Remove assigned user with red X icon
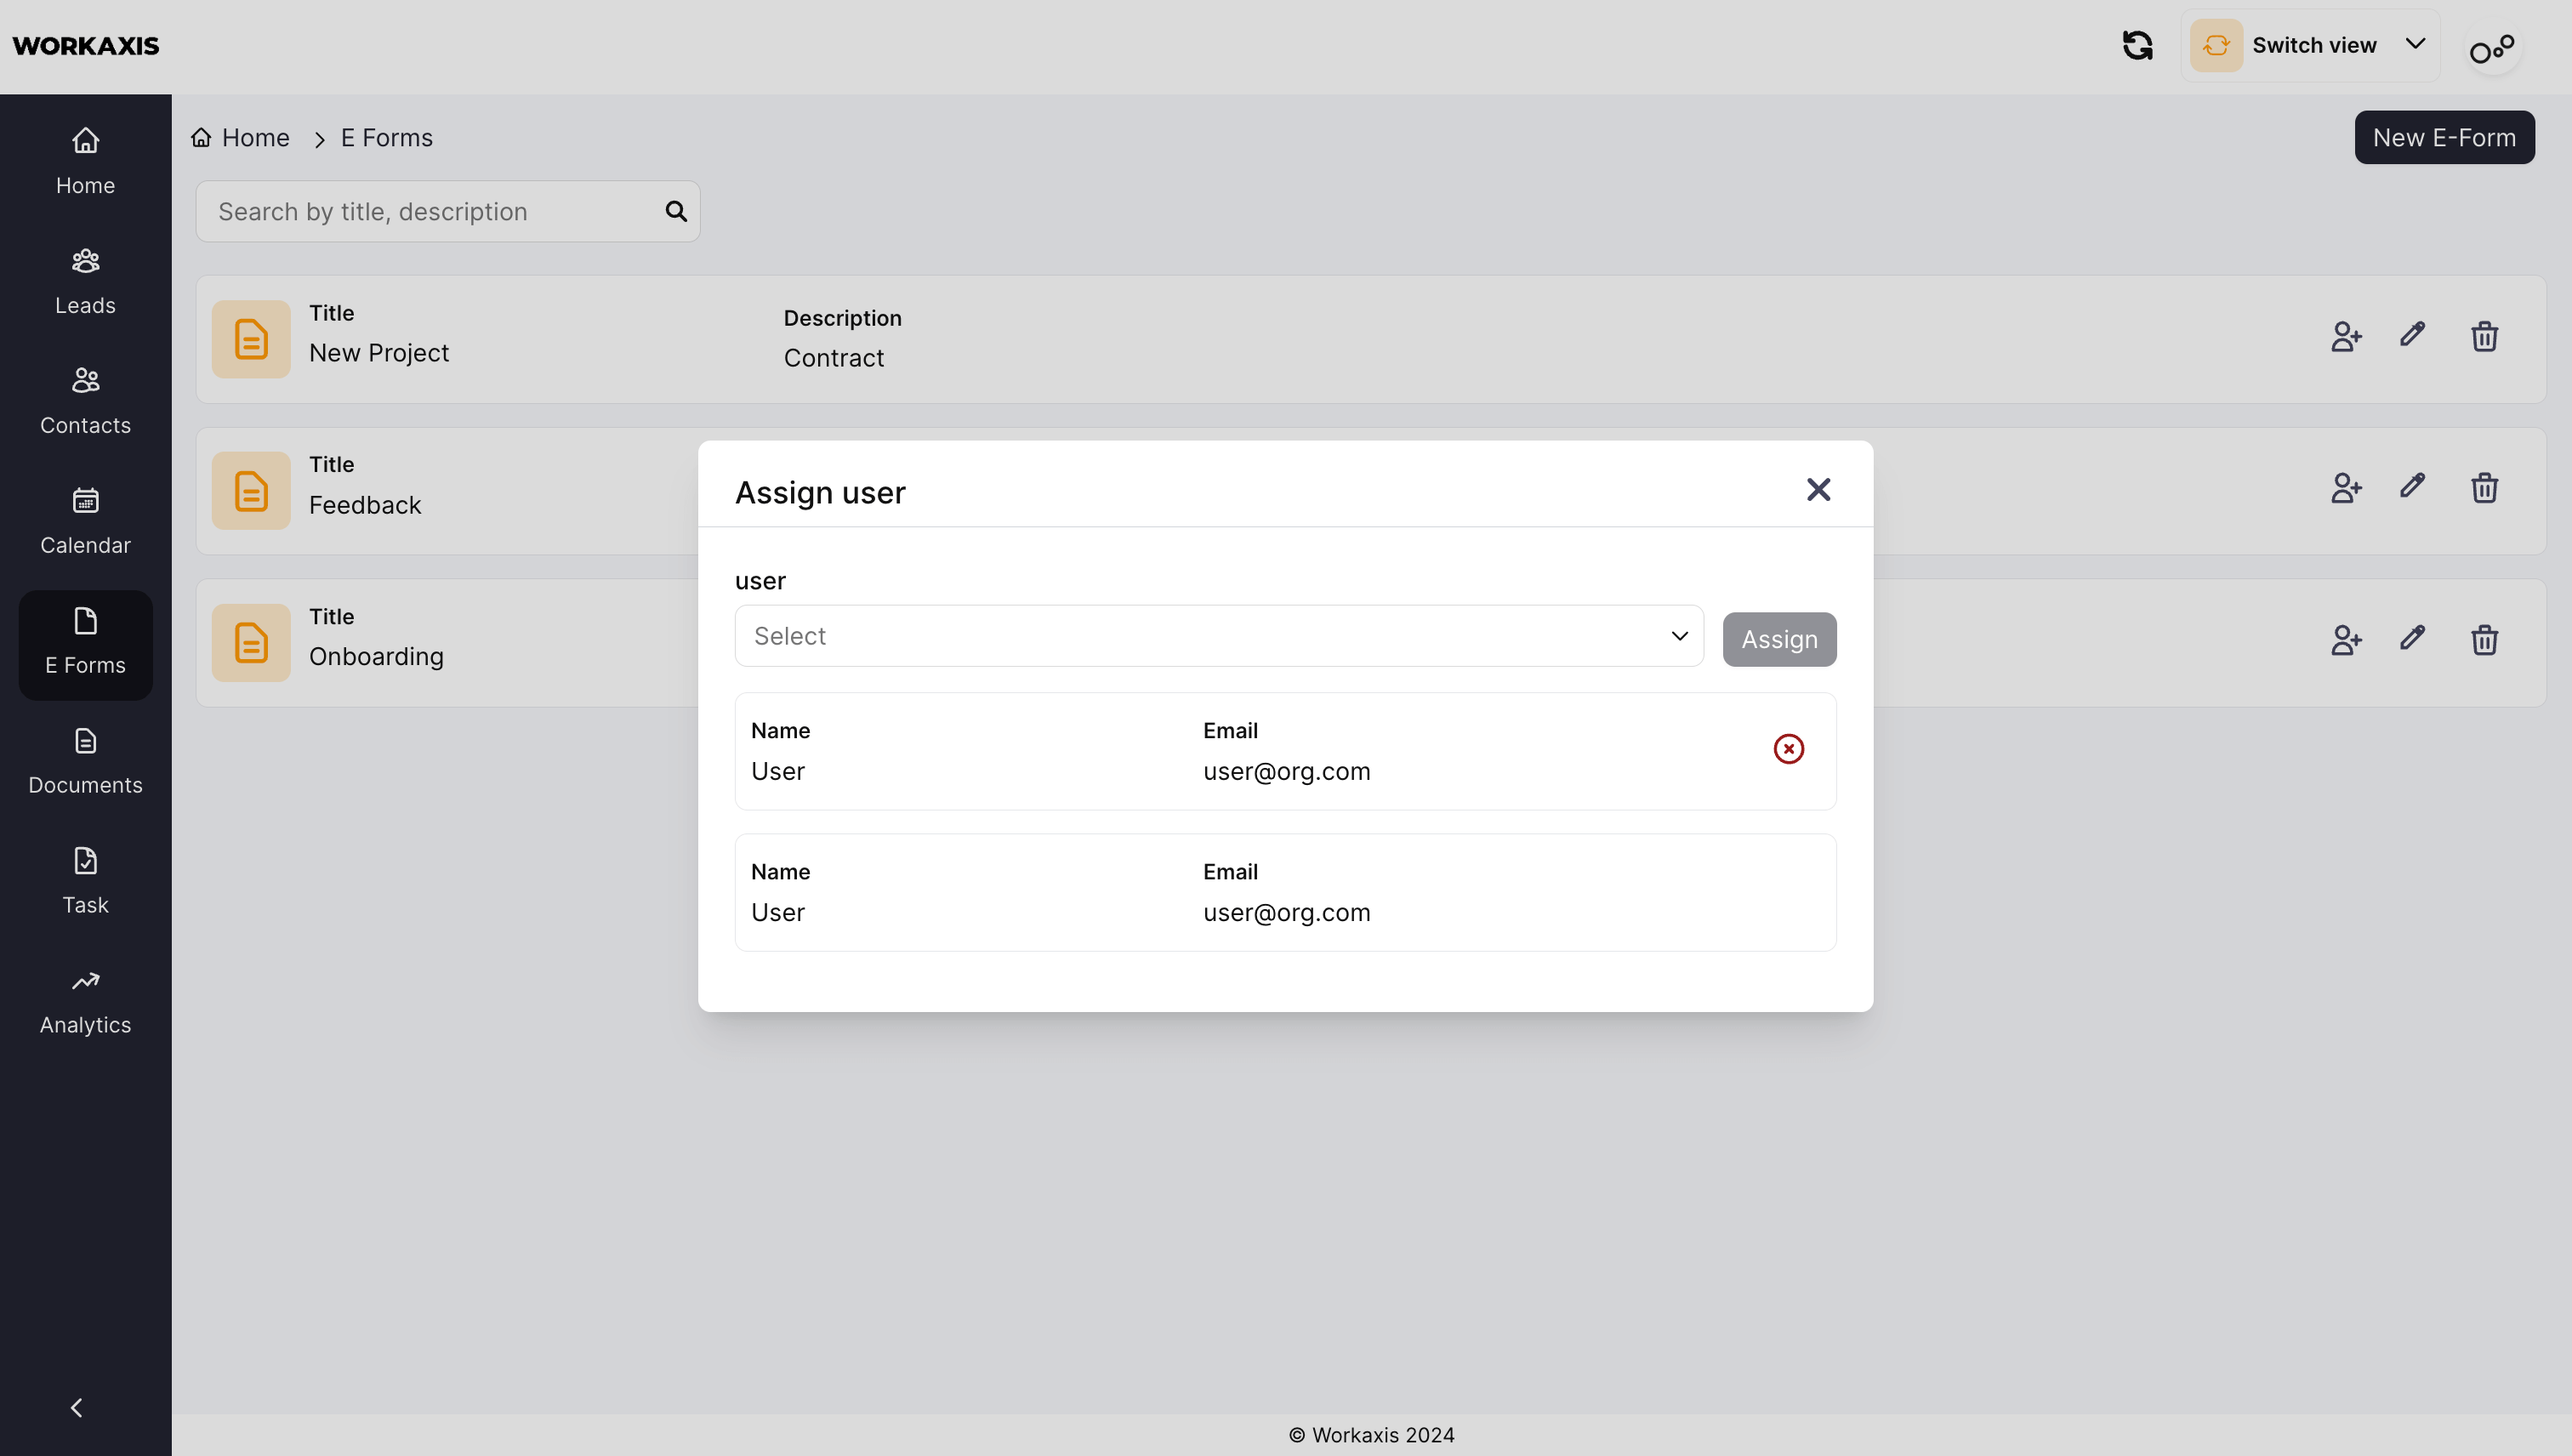 tap(1788, 749)
